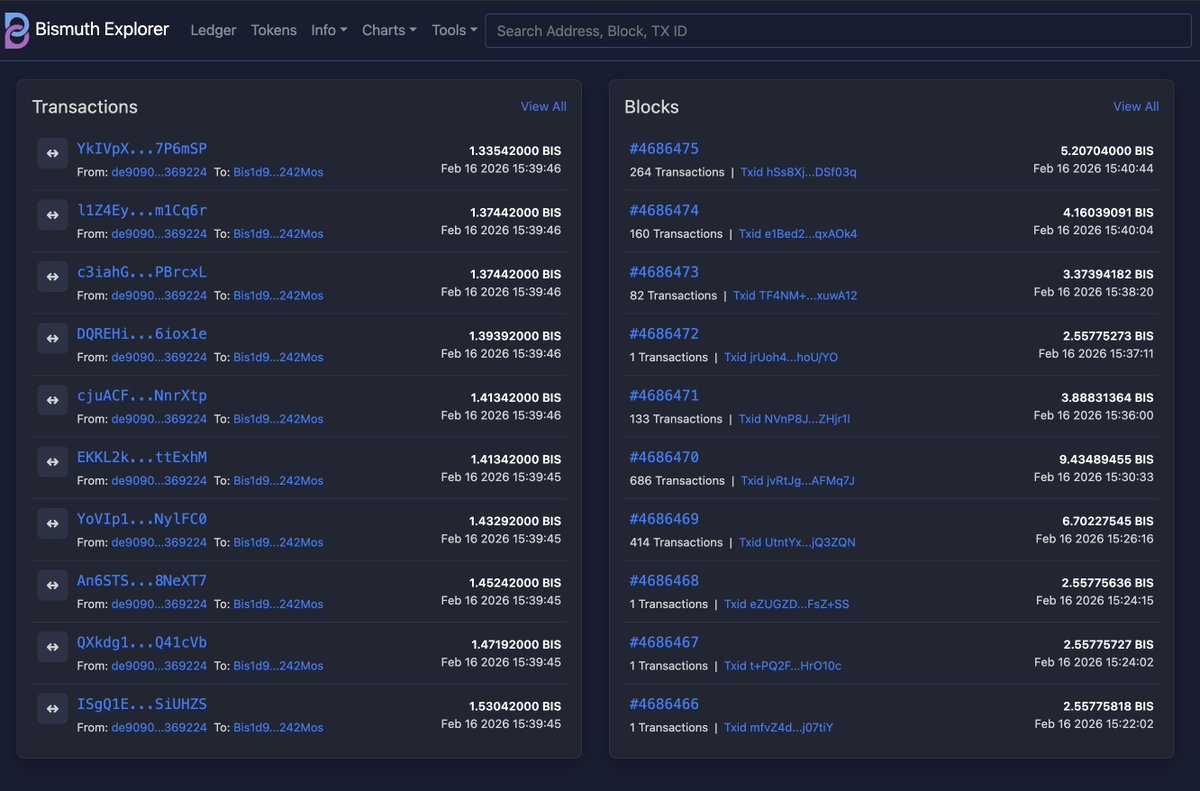Open block #4686467

664,643
